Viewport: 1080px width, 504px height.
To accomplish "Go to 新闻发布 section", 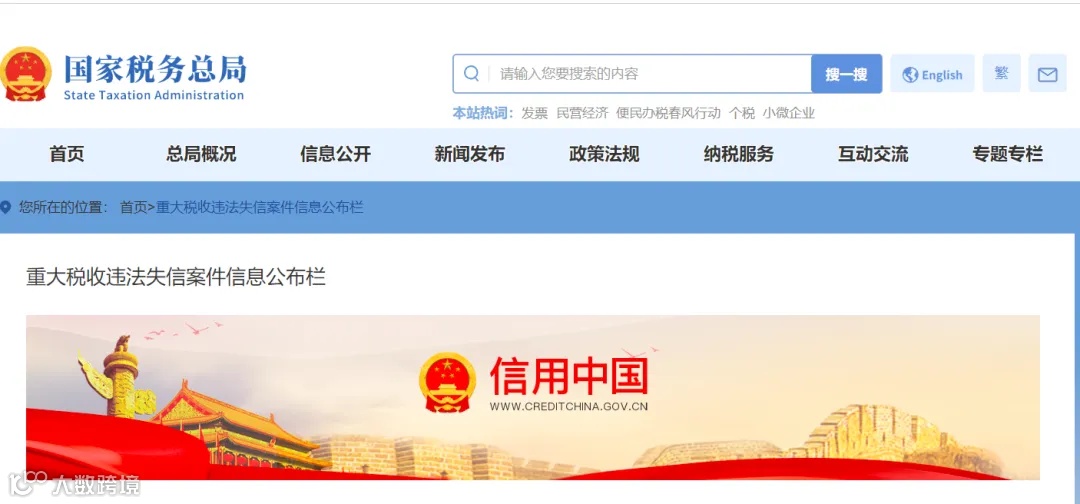I will click(x=470, y=154).
